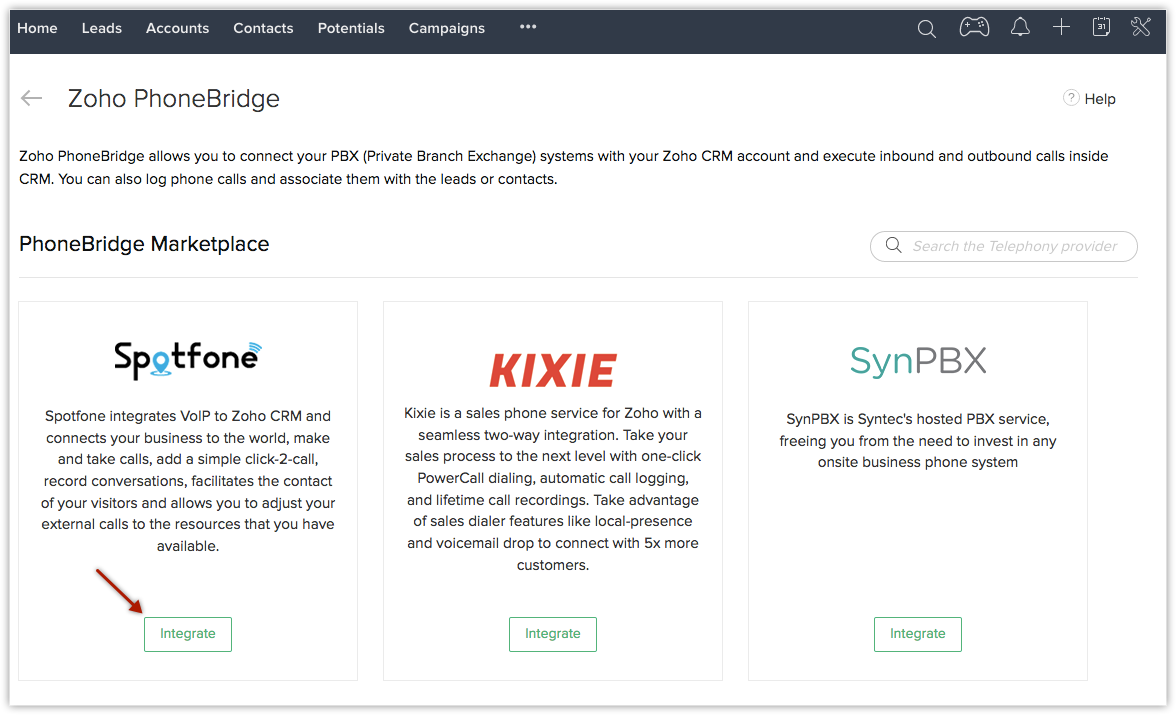Click the plus create-new icon
The image size is (1176, 715).
[x=1060, y=28]
